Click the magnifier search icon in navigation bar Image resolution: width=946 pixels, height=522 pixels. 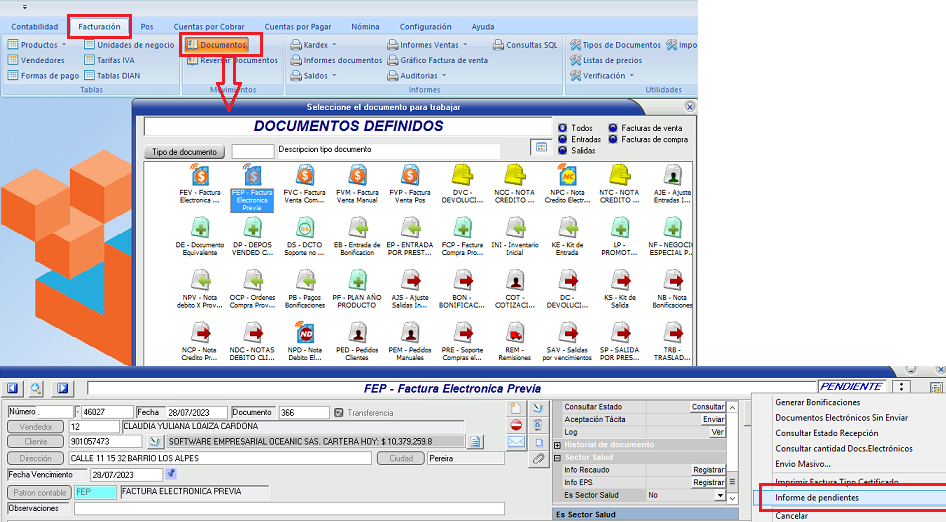coord(36,388)
